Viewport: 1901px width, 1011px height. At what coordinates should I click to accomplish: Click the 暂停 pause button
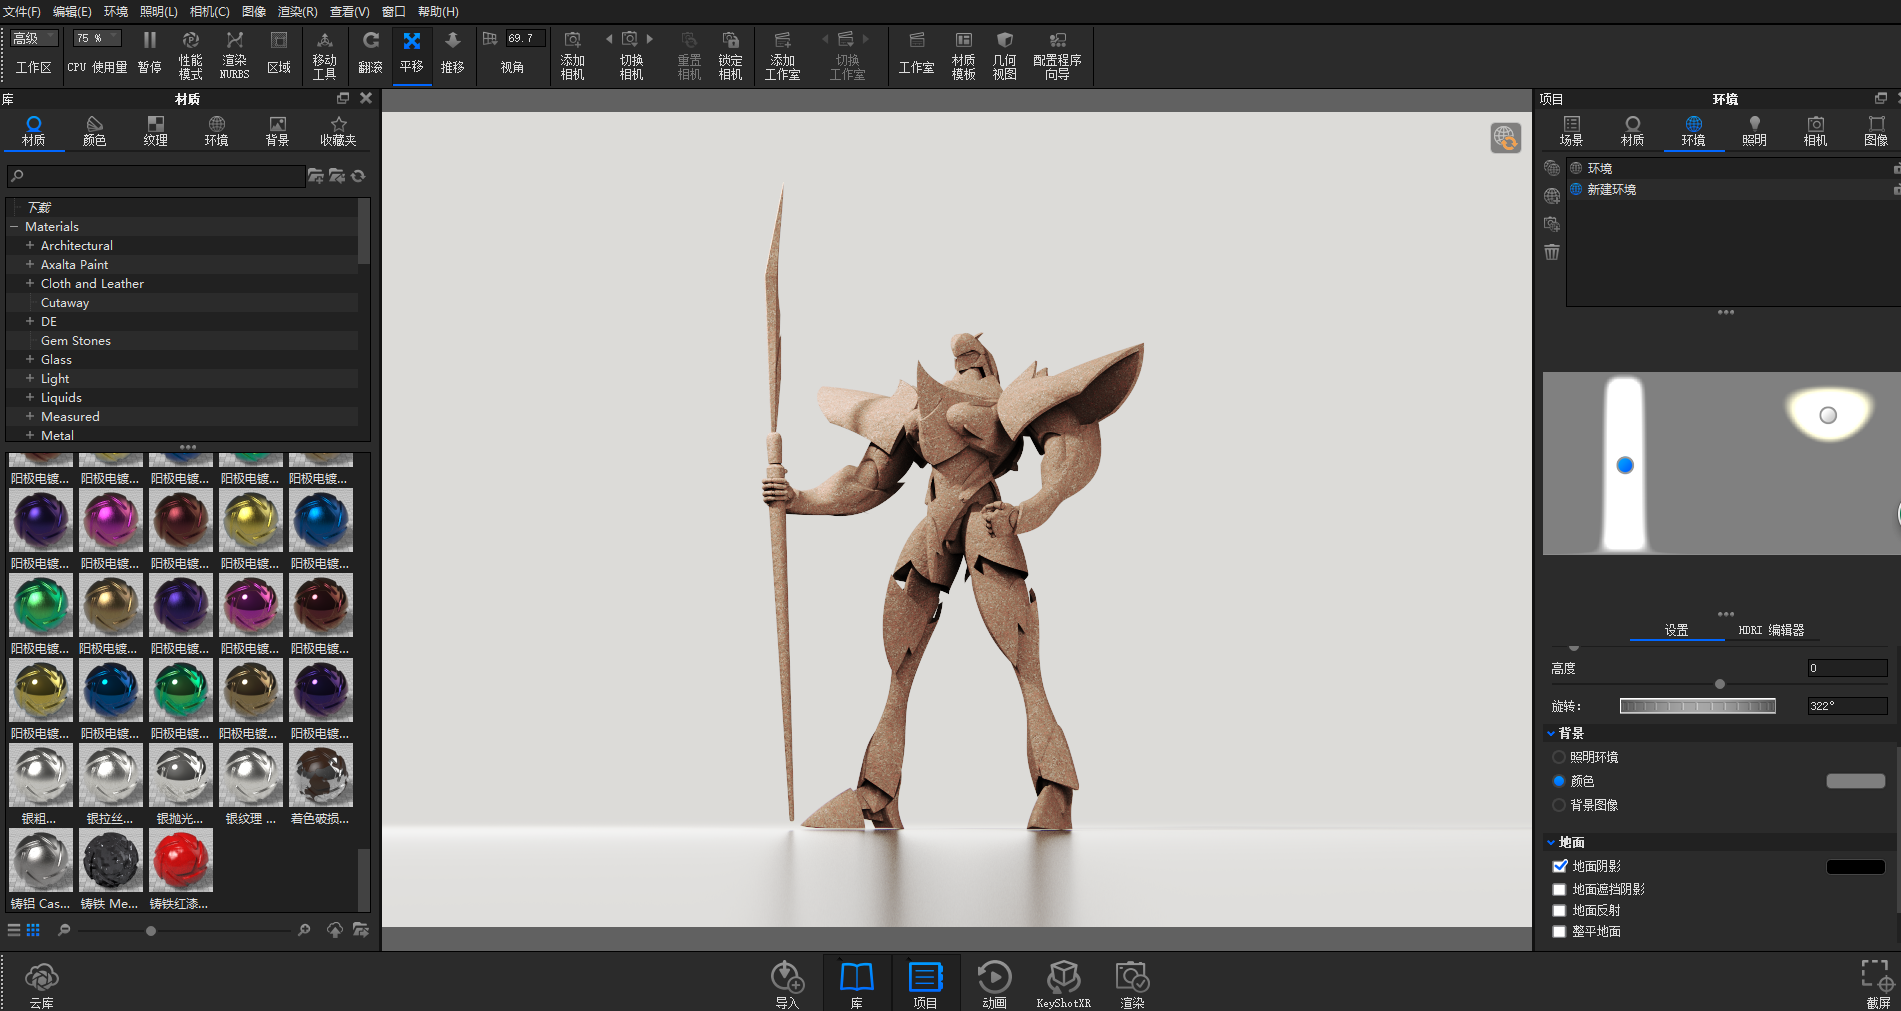click(149, 56)
